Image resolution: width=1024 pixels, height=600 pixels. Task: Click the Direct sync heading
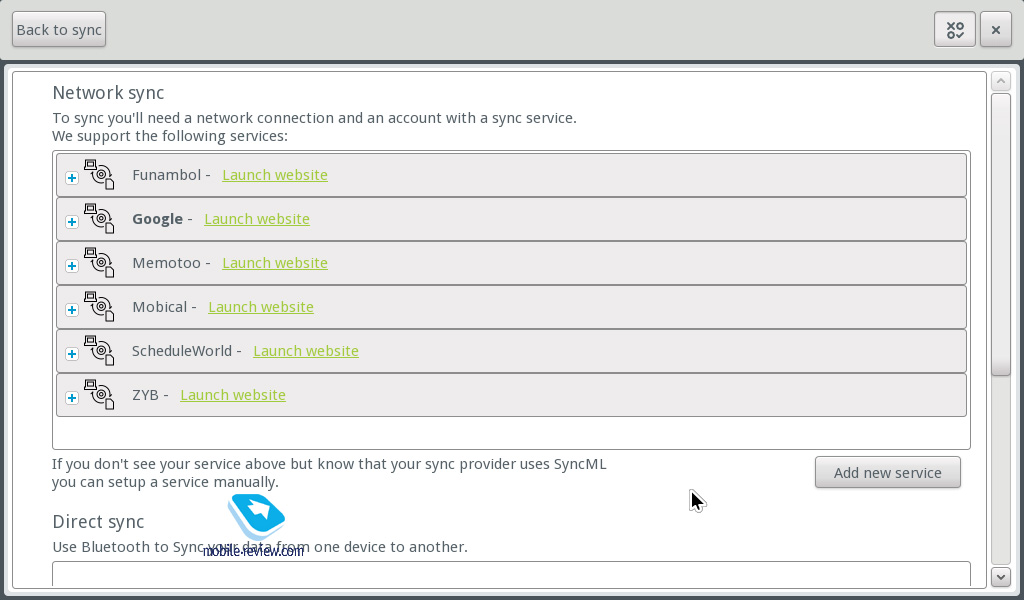pos(98,522)
